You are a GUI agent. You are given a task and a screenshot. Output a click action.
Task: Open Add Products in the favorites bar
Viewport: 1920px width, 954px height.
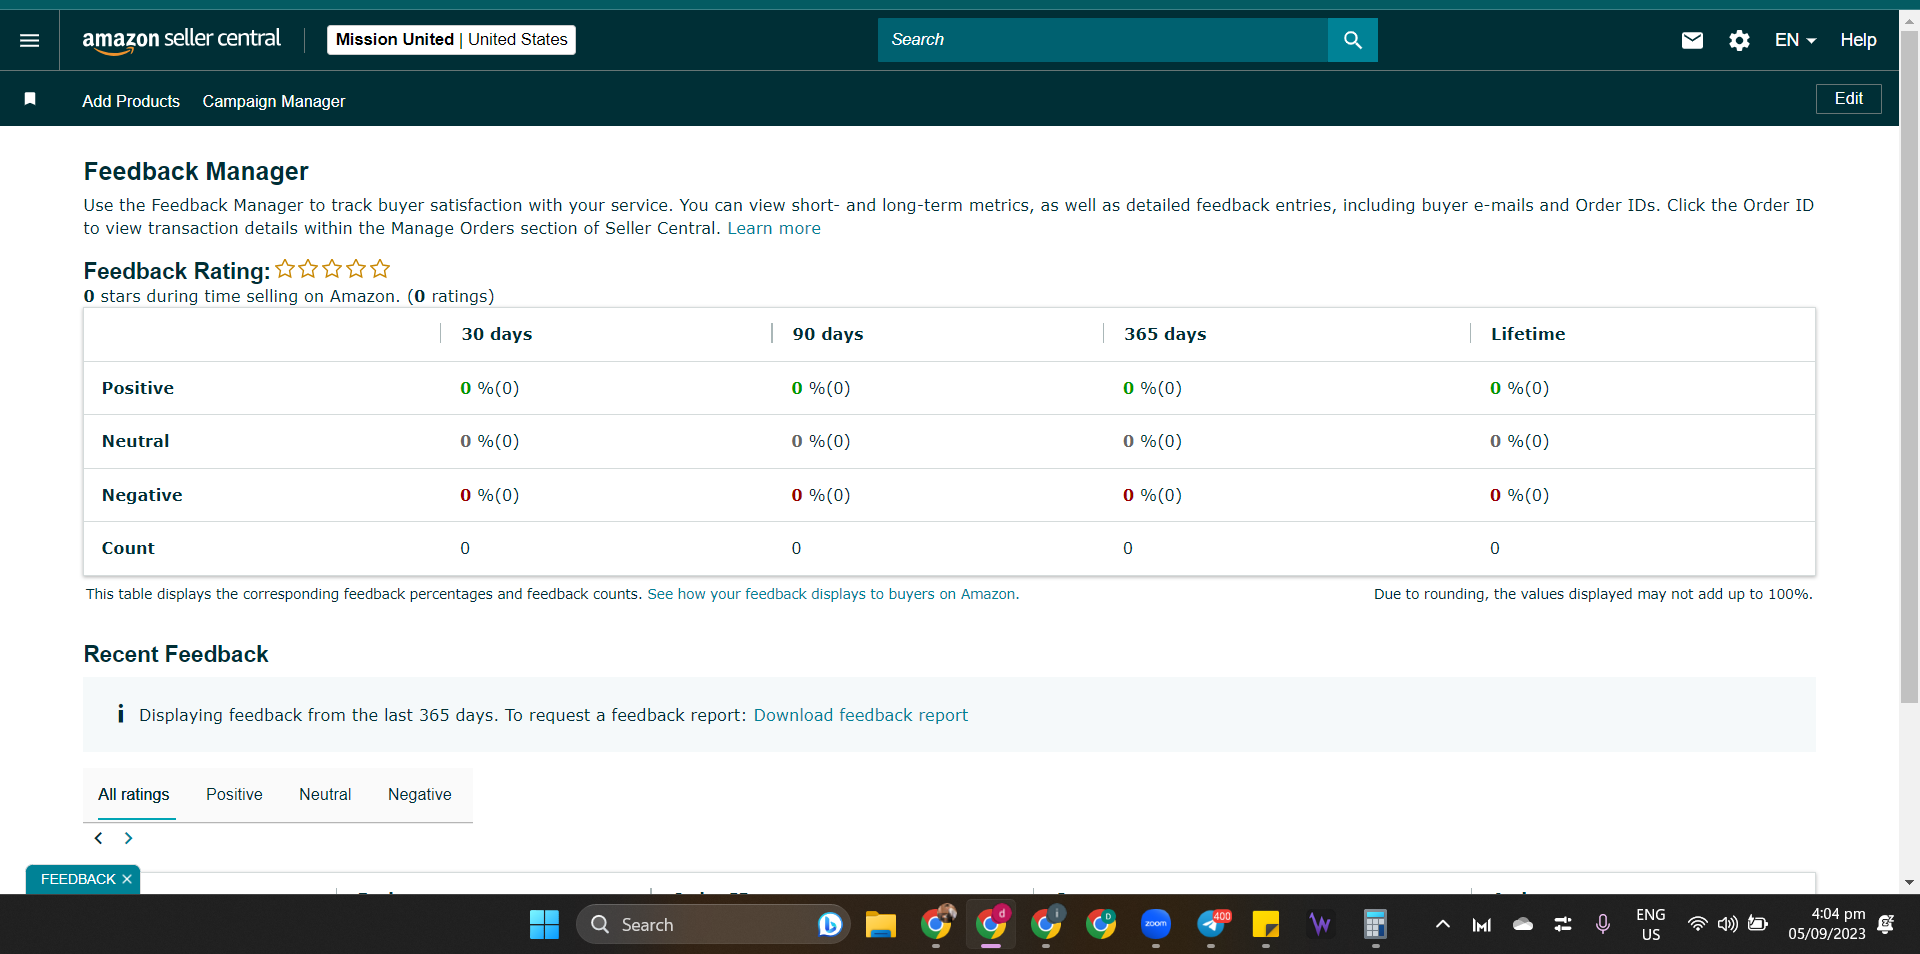pyautogui.click(x=131, y=101)
